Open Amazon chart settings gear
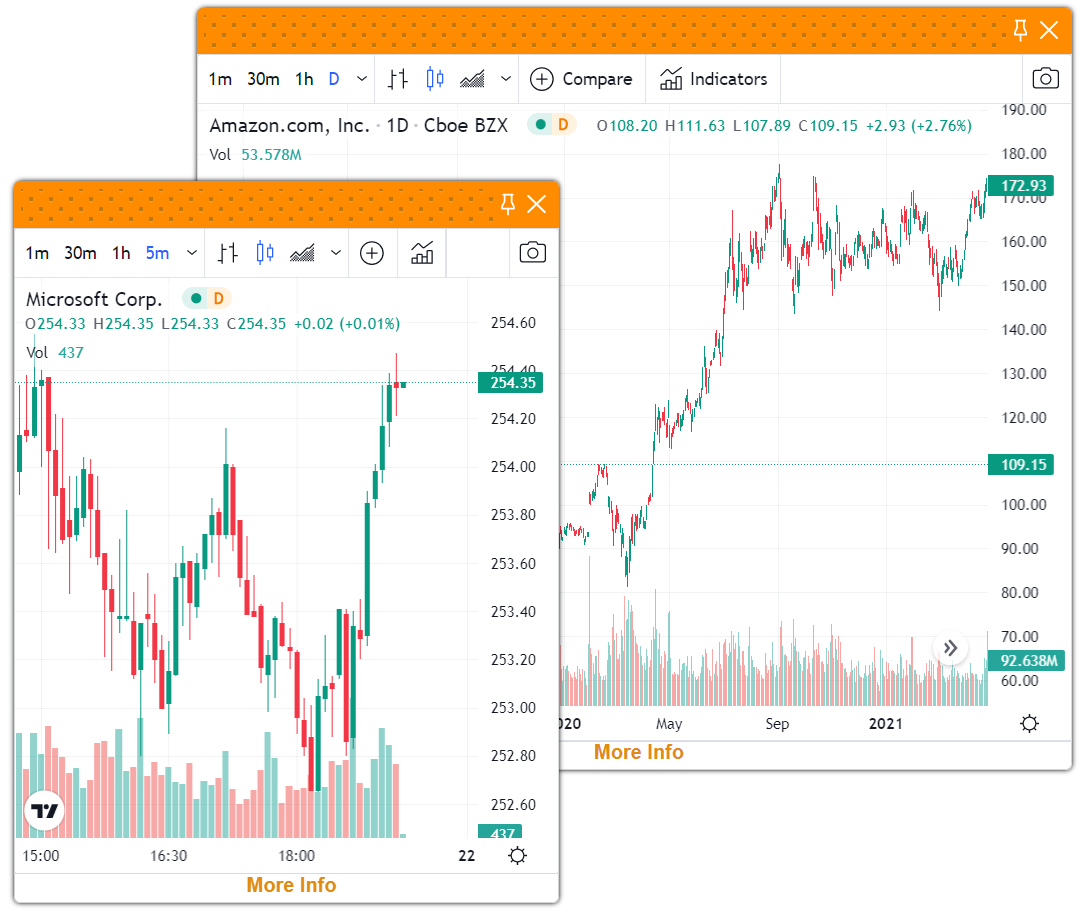 1030,723
